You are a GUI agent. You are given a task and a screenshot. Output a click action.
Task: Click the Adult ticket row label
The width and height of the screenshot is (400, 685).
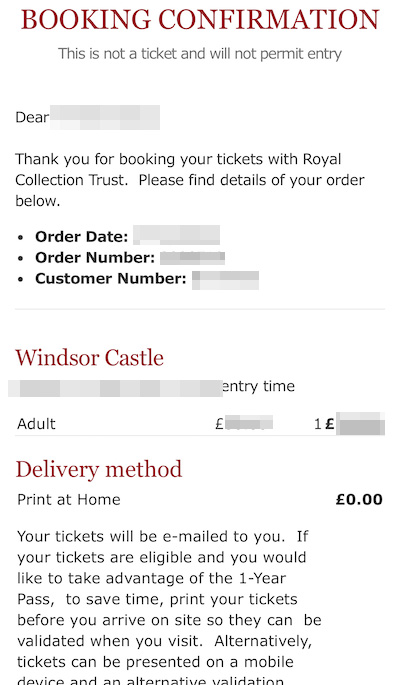click(x=36, y=424)
